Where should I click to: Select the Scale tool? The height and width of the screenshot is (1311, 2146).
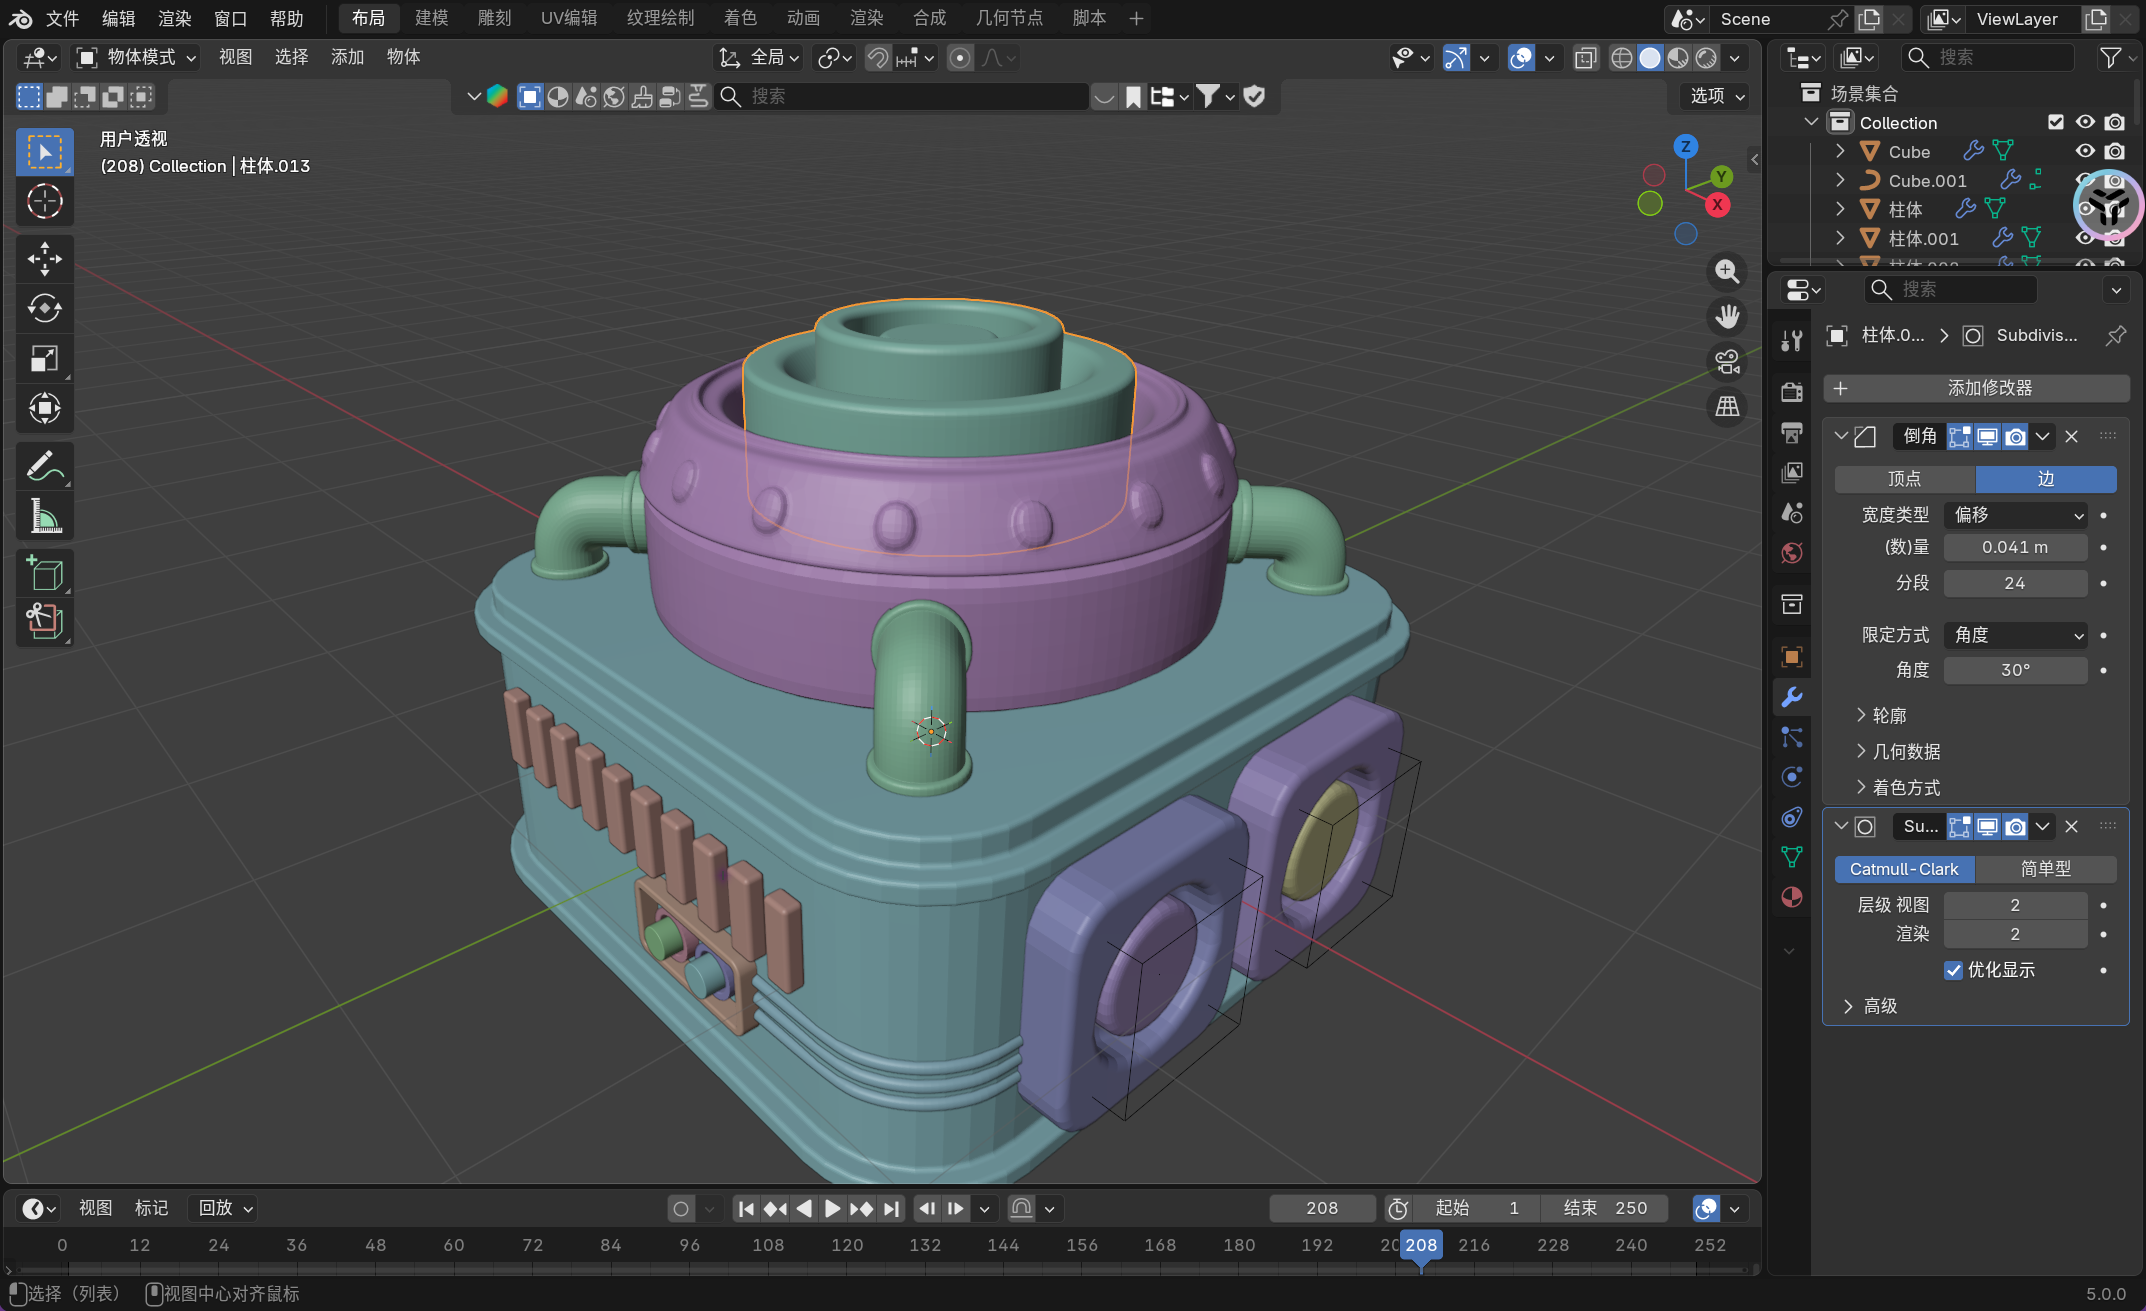click(x=44, y=359)
